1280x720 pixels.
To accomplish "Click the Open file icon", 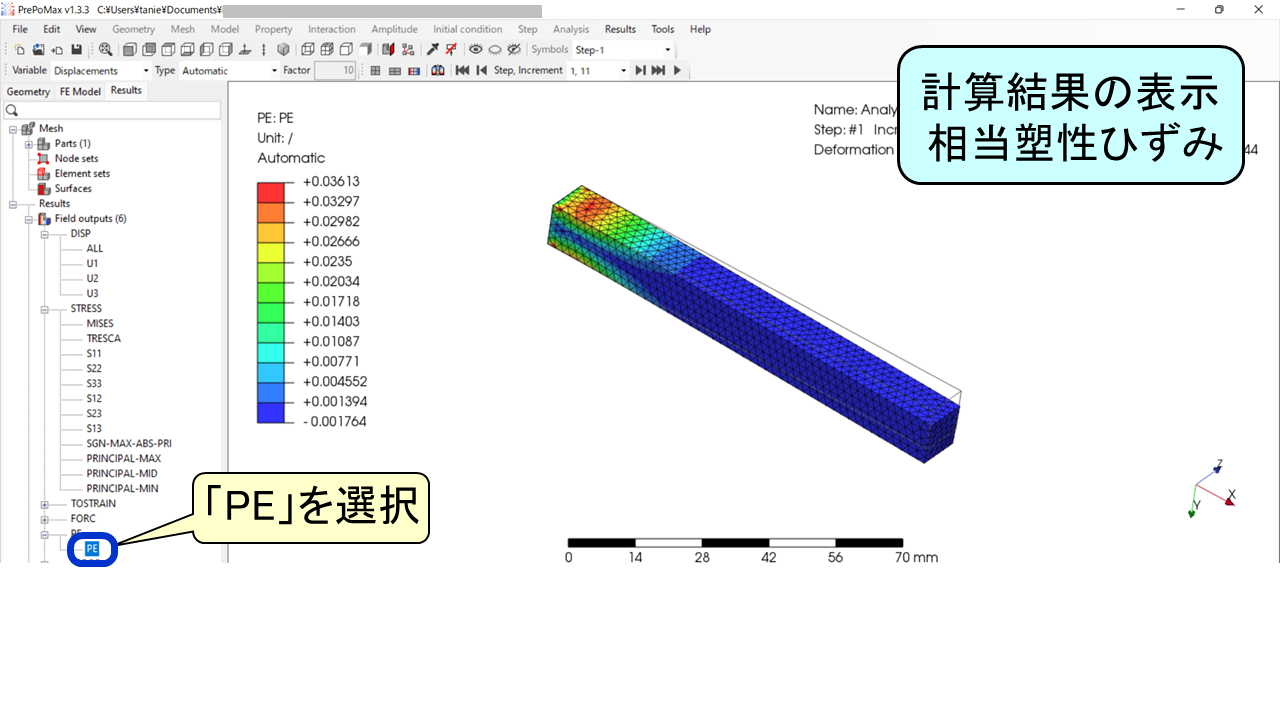I will tap(38, 50).
